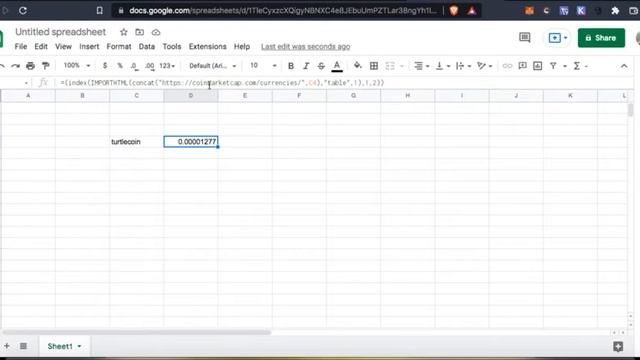Open the Extensions menu

click(x=207, y=47)
